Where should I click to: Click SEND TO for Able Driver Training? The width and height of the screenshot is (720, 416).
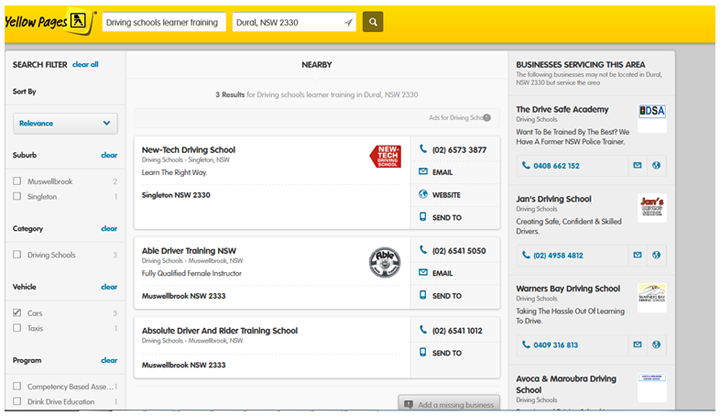446,296
